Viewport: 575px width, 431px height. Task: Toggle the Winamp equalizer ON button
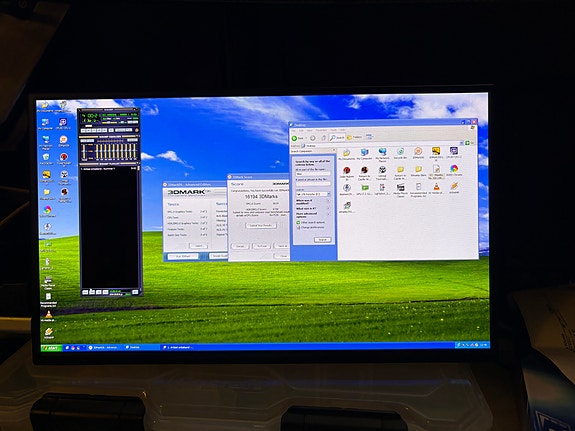tap(83, 140)
